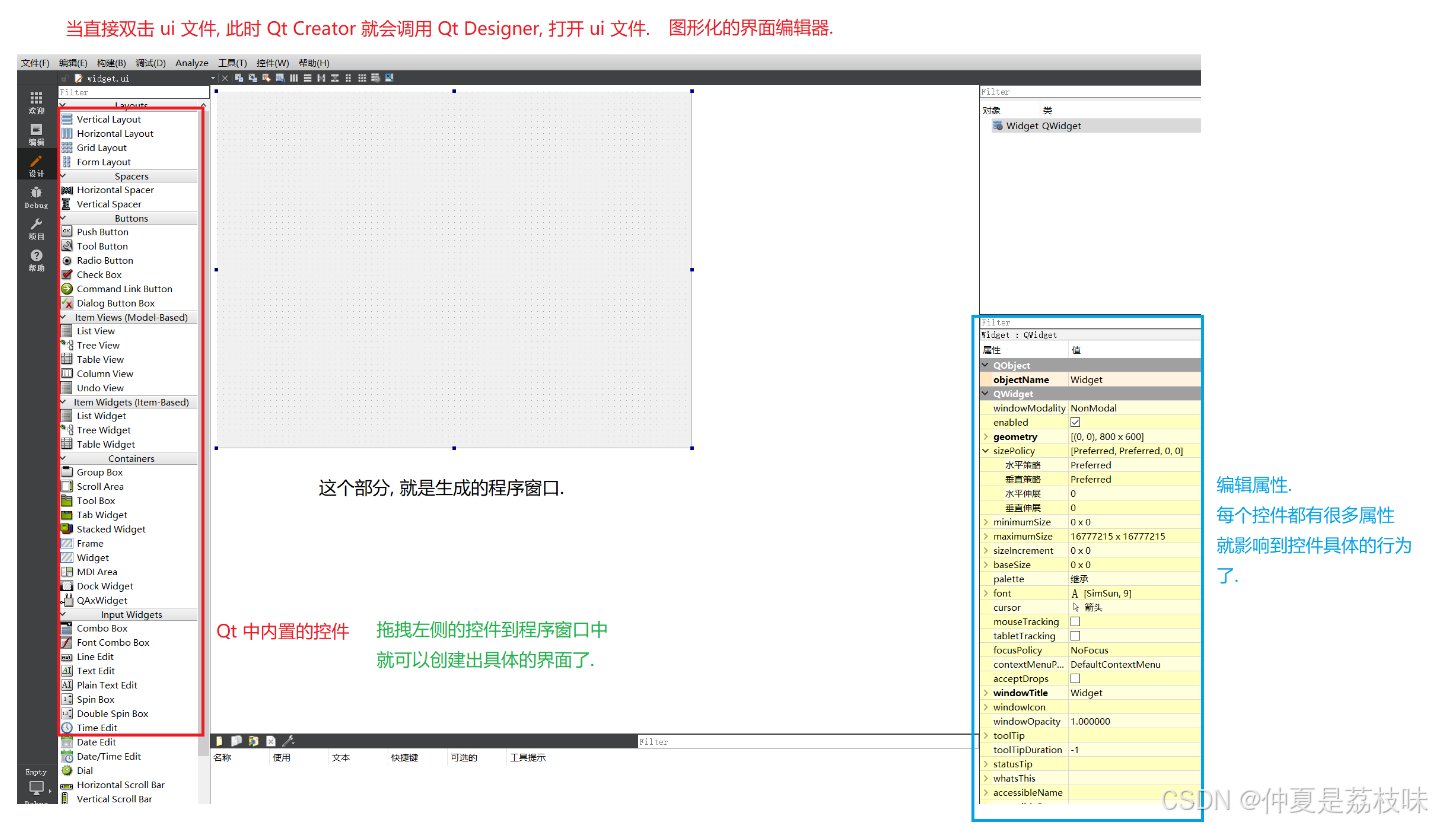Toggle the acceptDrops checkbox

coord(1075,678)
